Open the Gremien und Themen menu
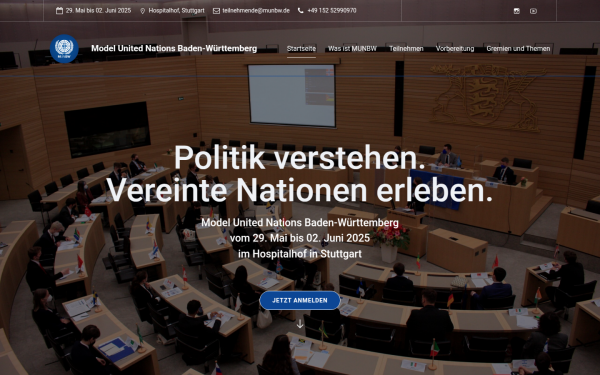The width and height of the screenshot is (600, 375). coord(518,49)
